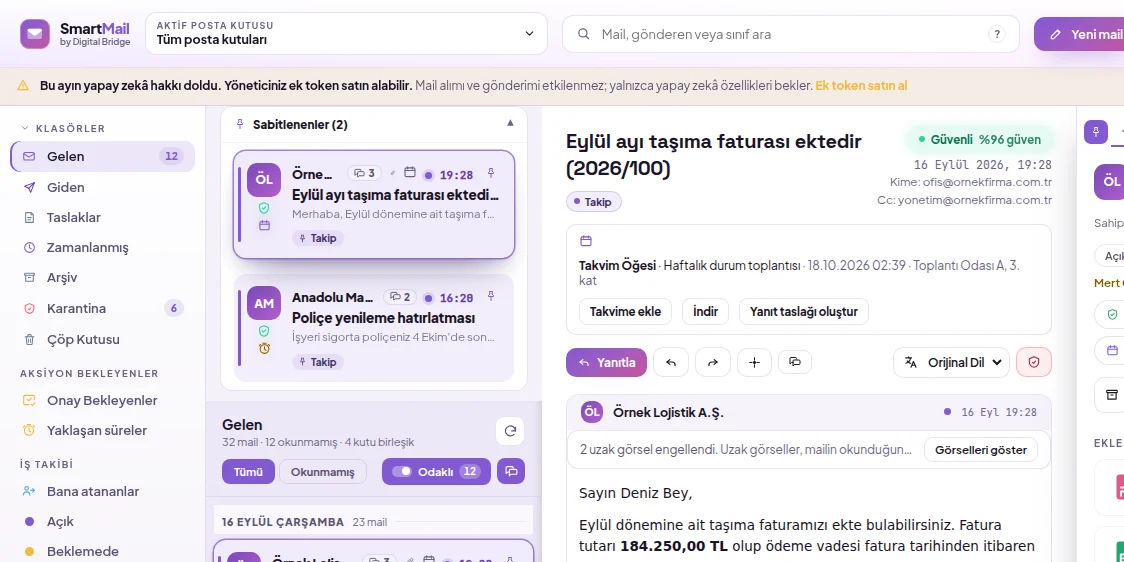Click the search help question mark

(x=996, y=34)
